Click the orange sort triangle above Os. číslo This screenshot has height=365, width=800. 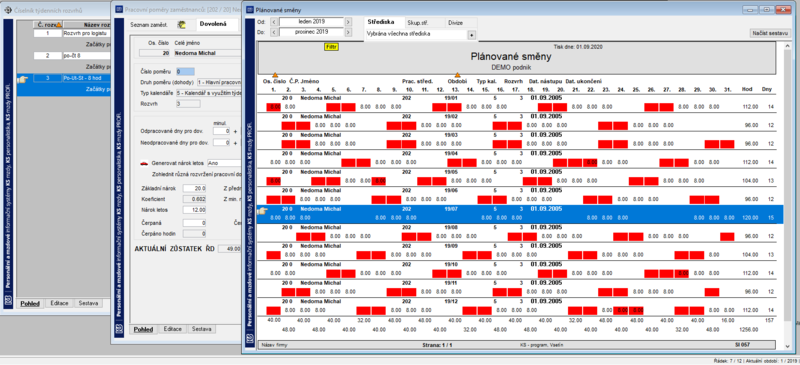coord(274,75)
